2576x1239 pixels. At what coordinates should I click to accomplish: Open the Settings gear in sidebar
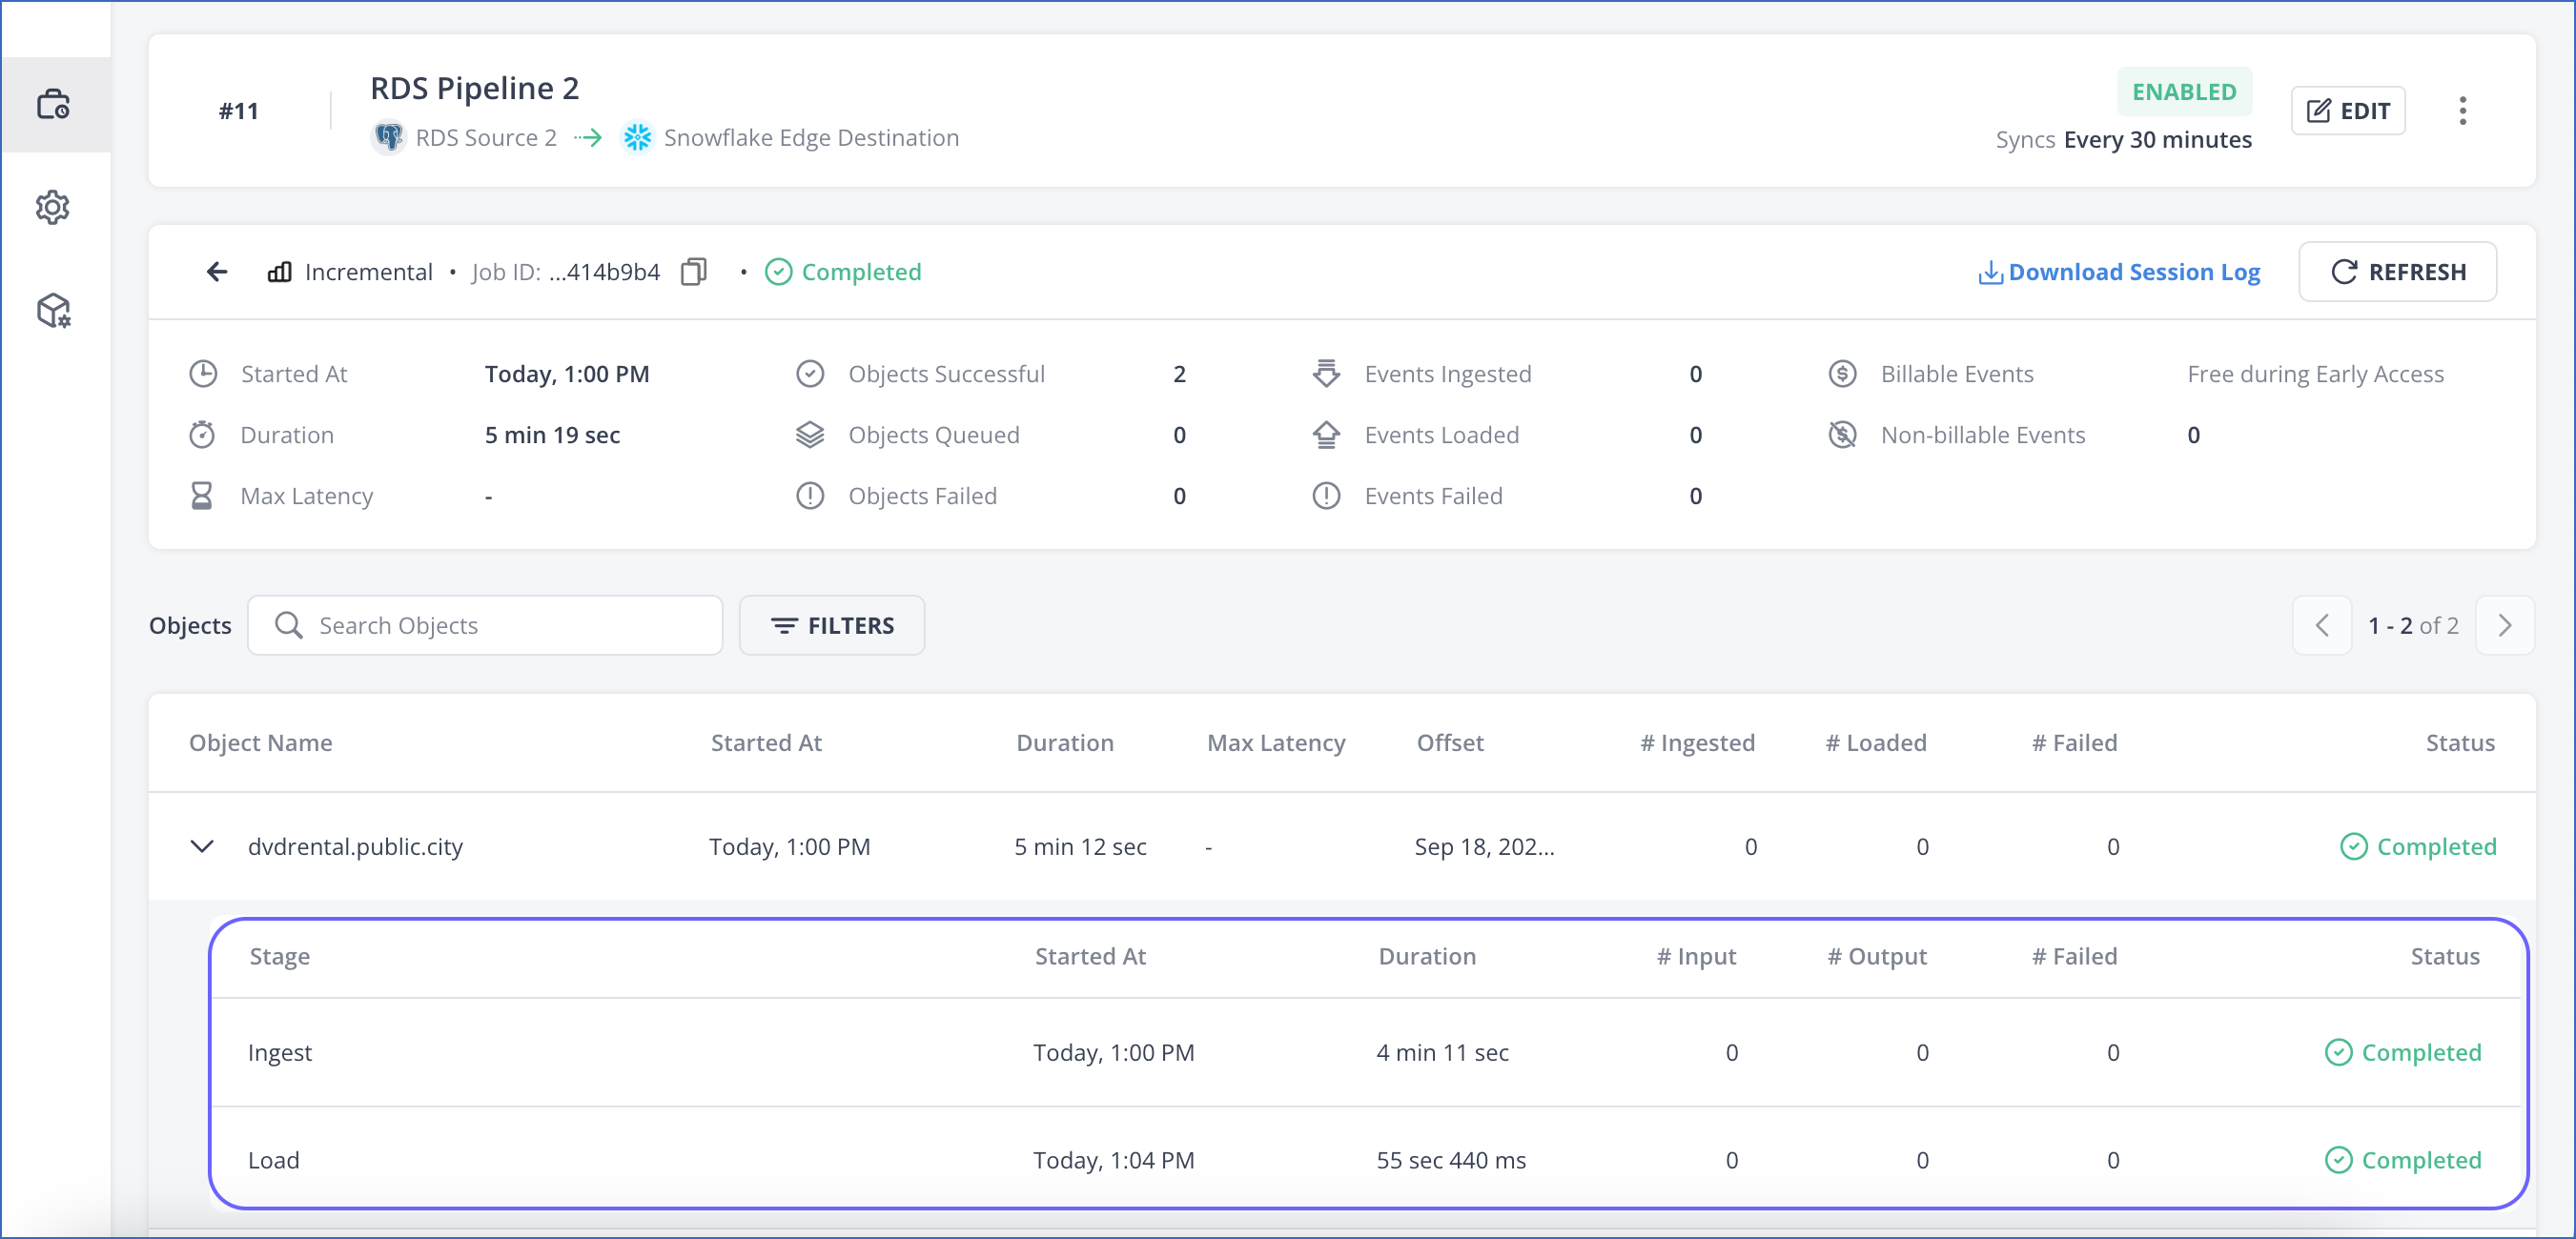52,207
